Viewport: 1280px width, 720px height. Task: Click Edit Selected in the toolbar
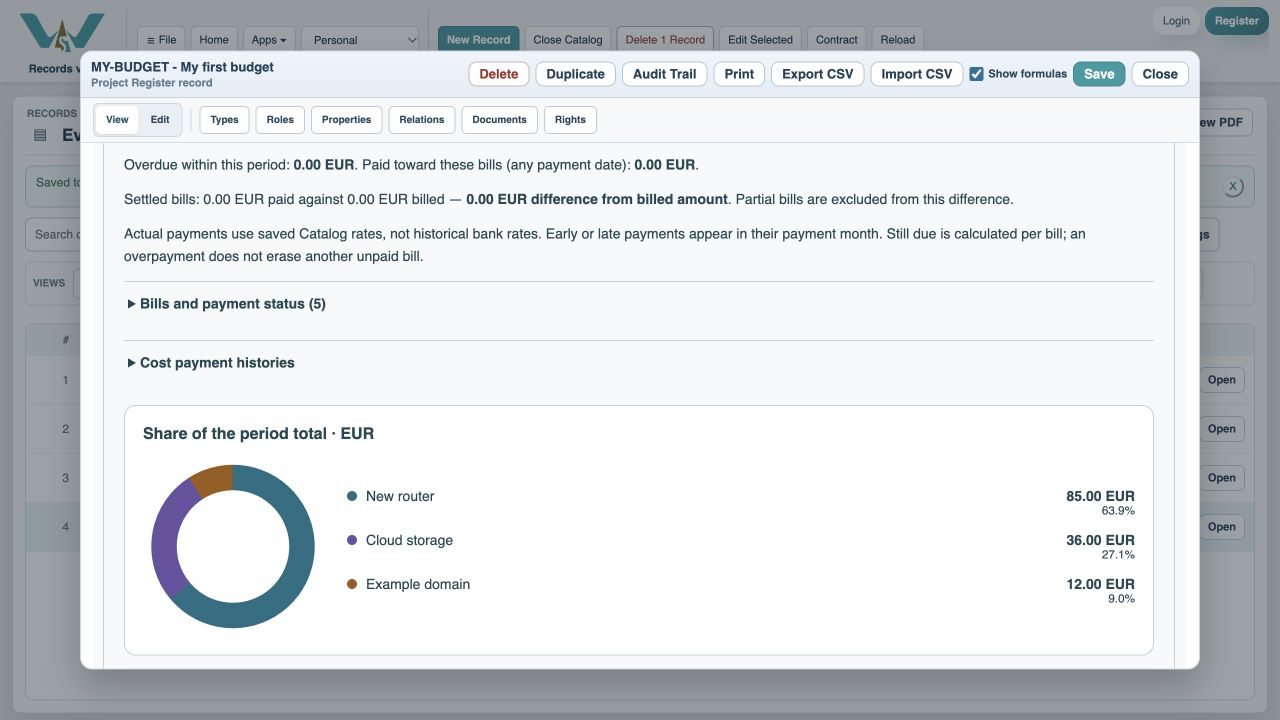[760, 40]
